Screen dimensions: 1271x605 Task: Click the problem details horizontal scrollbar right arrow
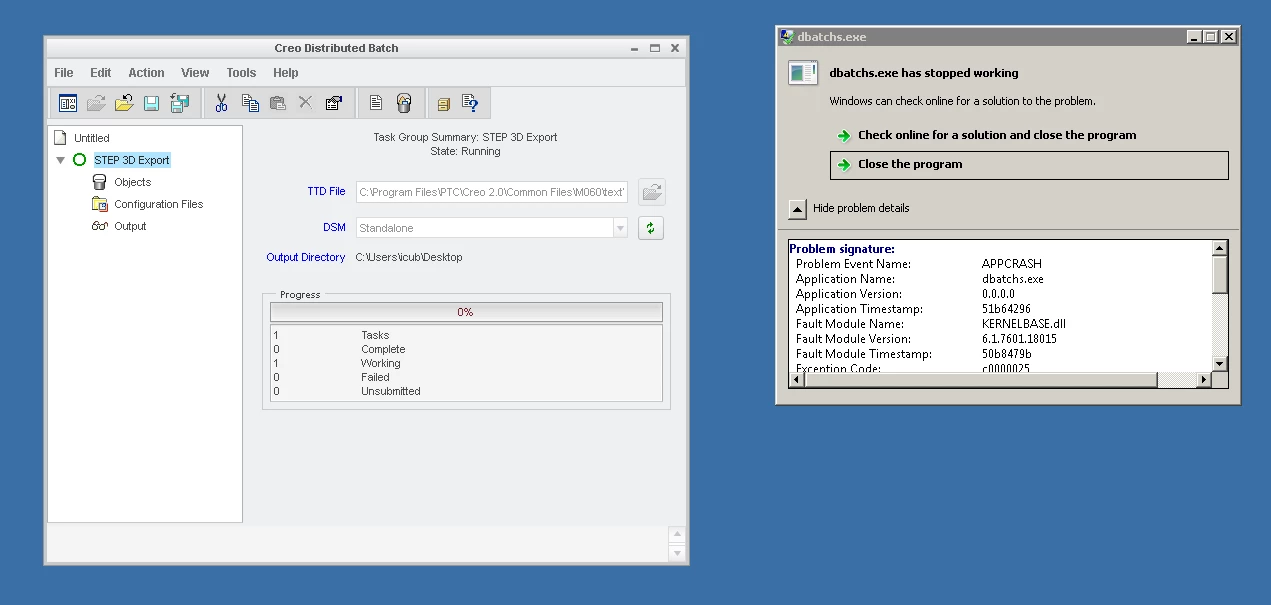[x=1204, y=380]
